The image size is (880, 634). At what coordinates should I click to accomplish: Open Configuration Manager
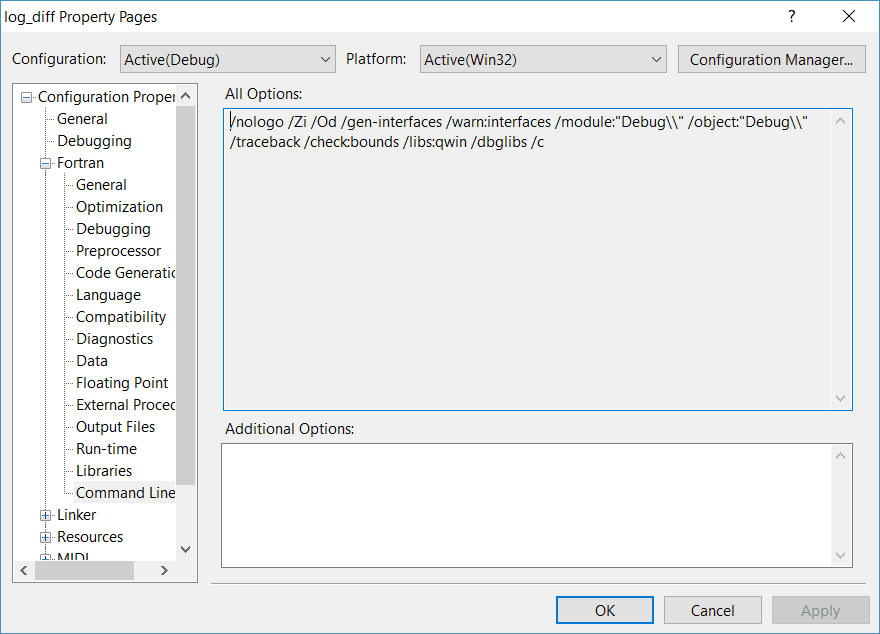(x=771, y=59)
